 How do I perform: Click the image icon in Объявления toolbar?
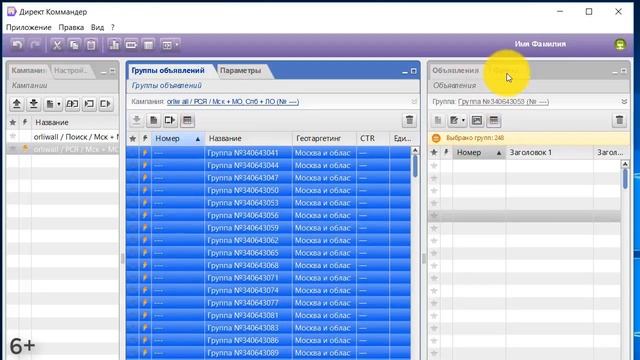(x=477, y=120)
